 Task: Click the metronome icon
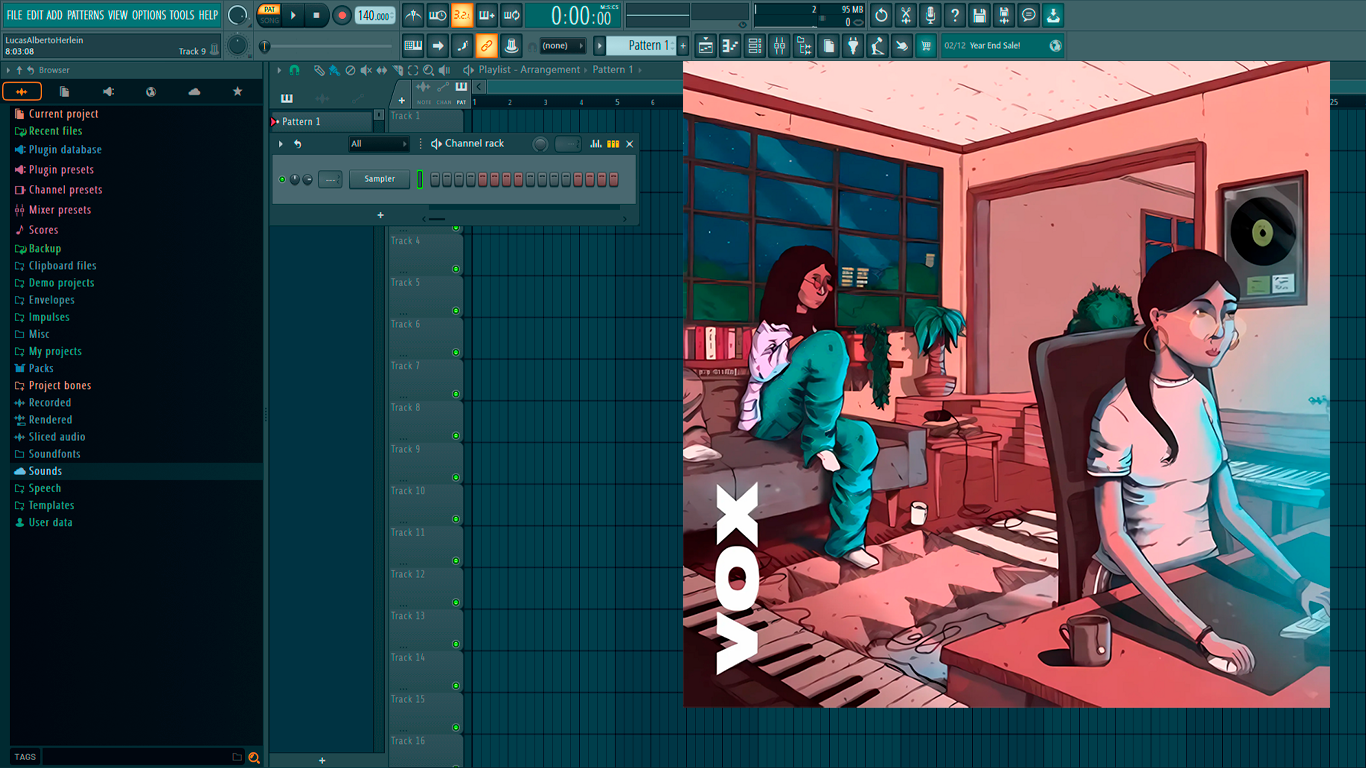413,16
